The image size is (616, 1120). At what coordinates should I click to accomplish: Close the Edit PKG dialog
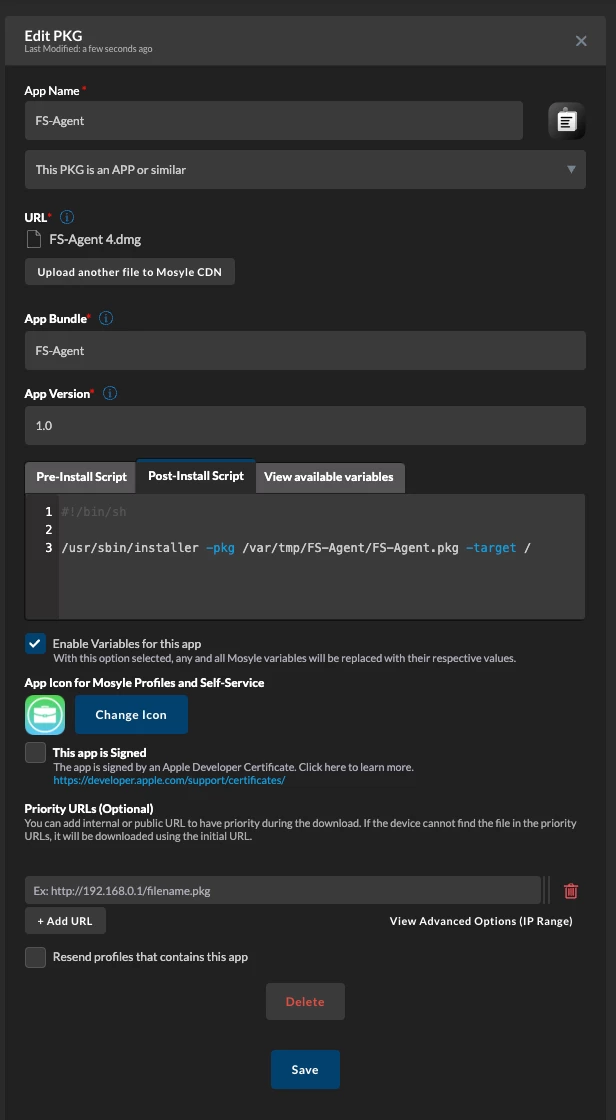click(x=581, y=41)
